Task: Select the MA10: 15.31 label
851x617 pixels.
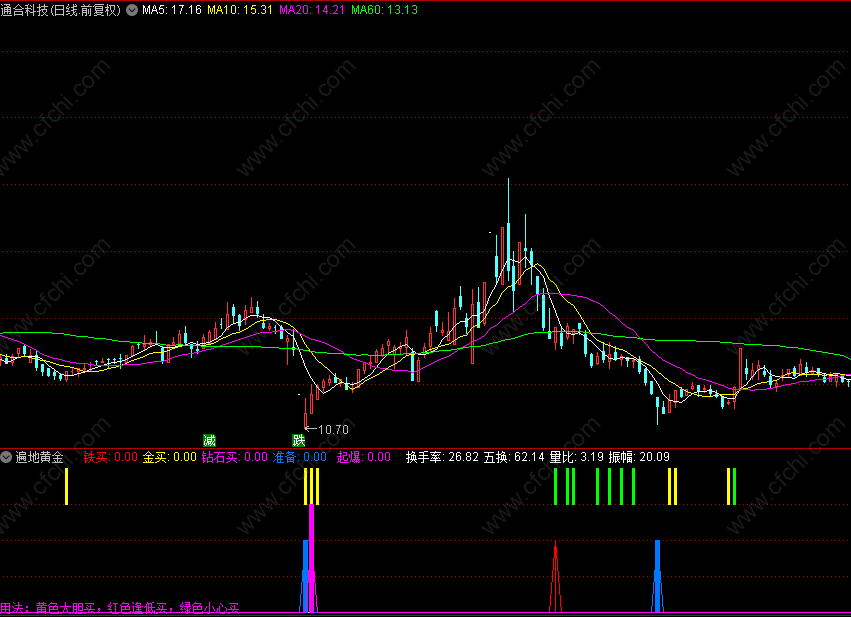Action: coord(240,10)
